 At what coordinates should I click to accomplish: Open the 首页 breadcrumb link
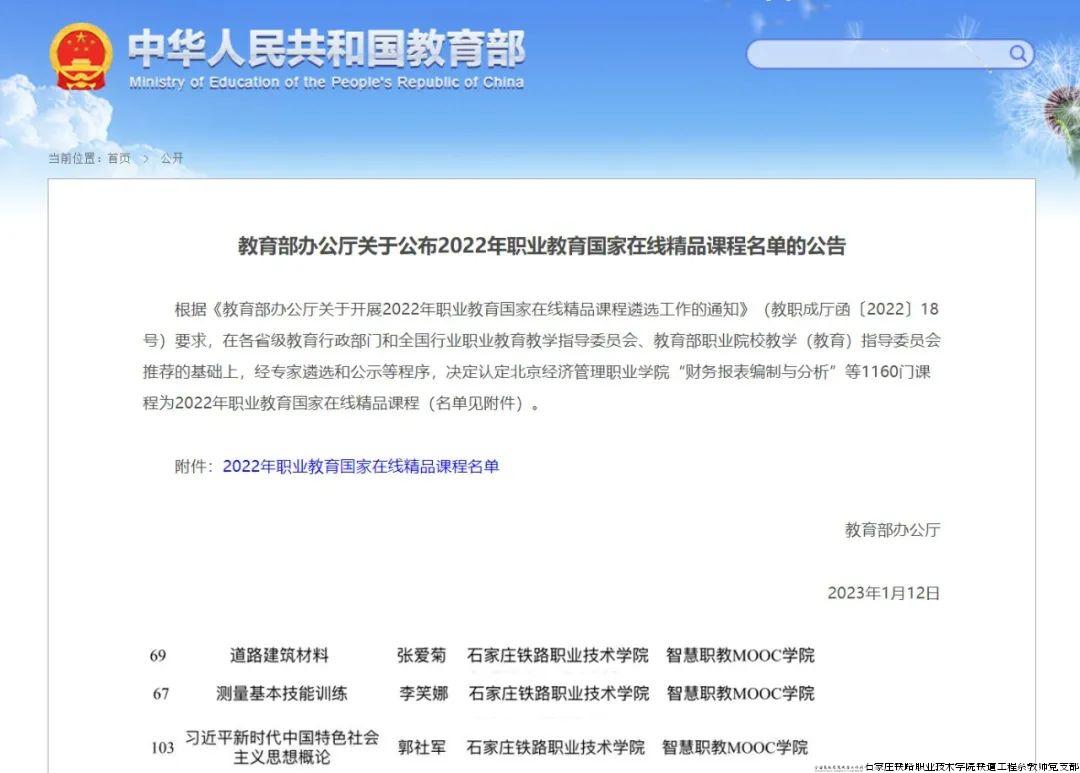tap(119, 158)
